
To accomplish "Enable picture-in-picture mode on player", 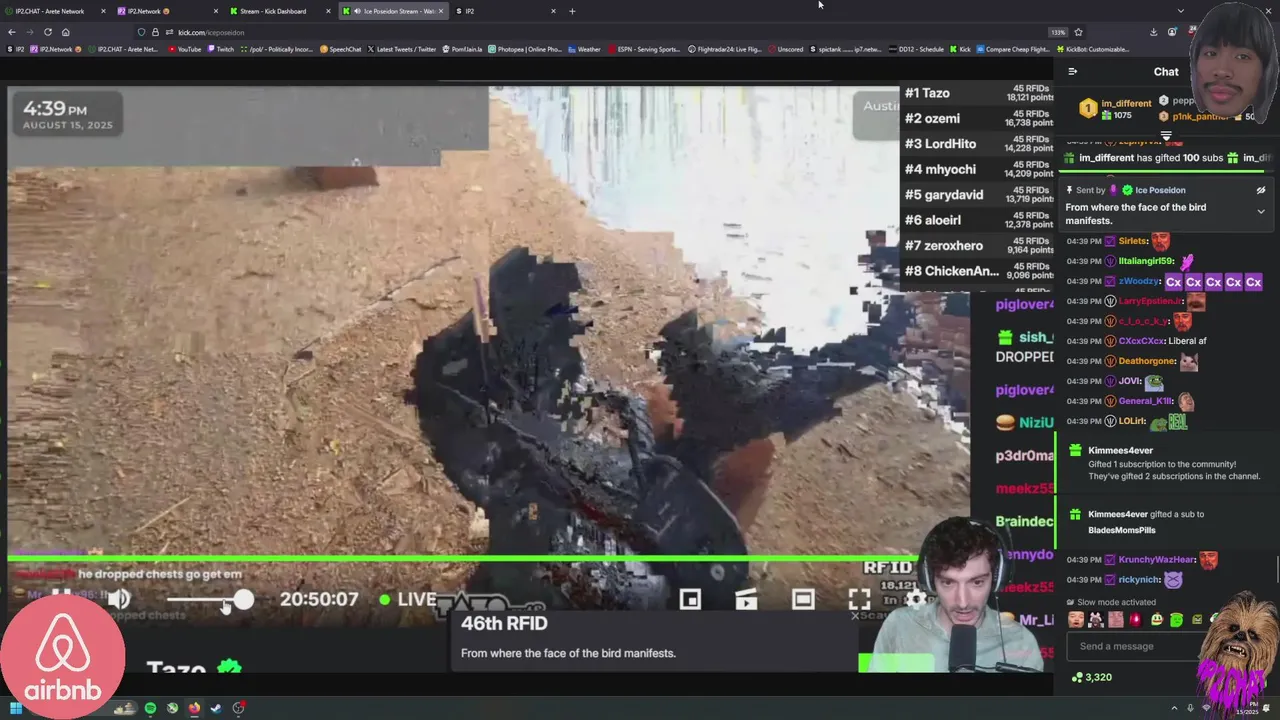I will click(x=690, y=599).
